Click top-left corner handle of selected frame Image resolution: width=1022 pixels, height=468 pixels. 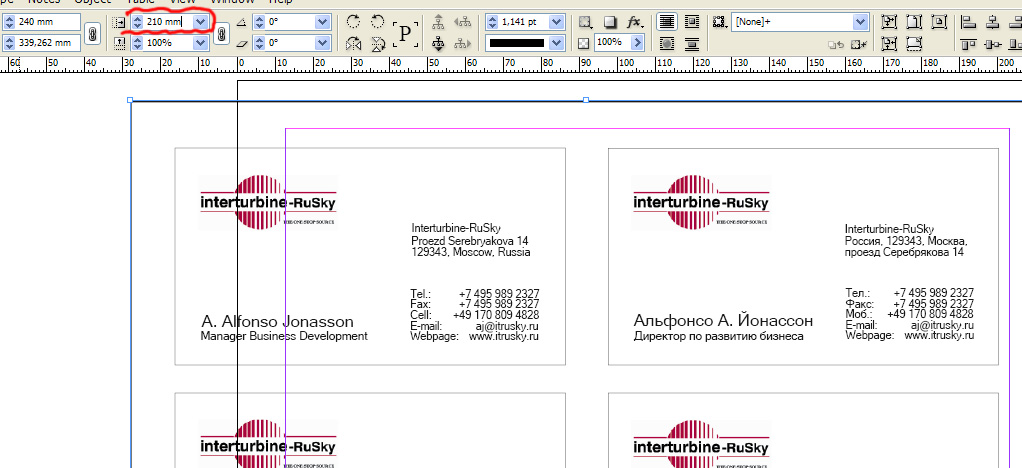(130, 100)
